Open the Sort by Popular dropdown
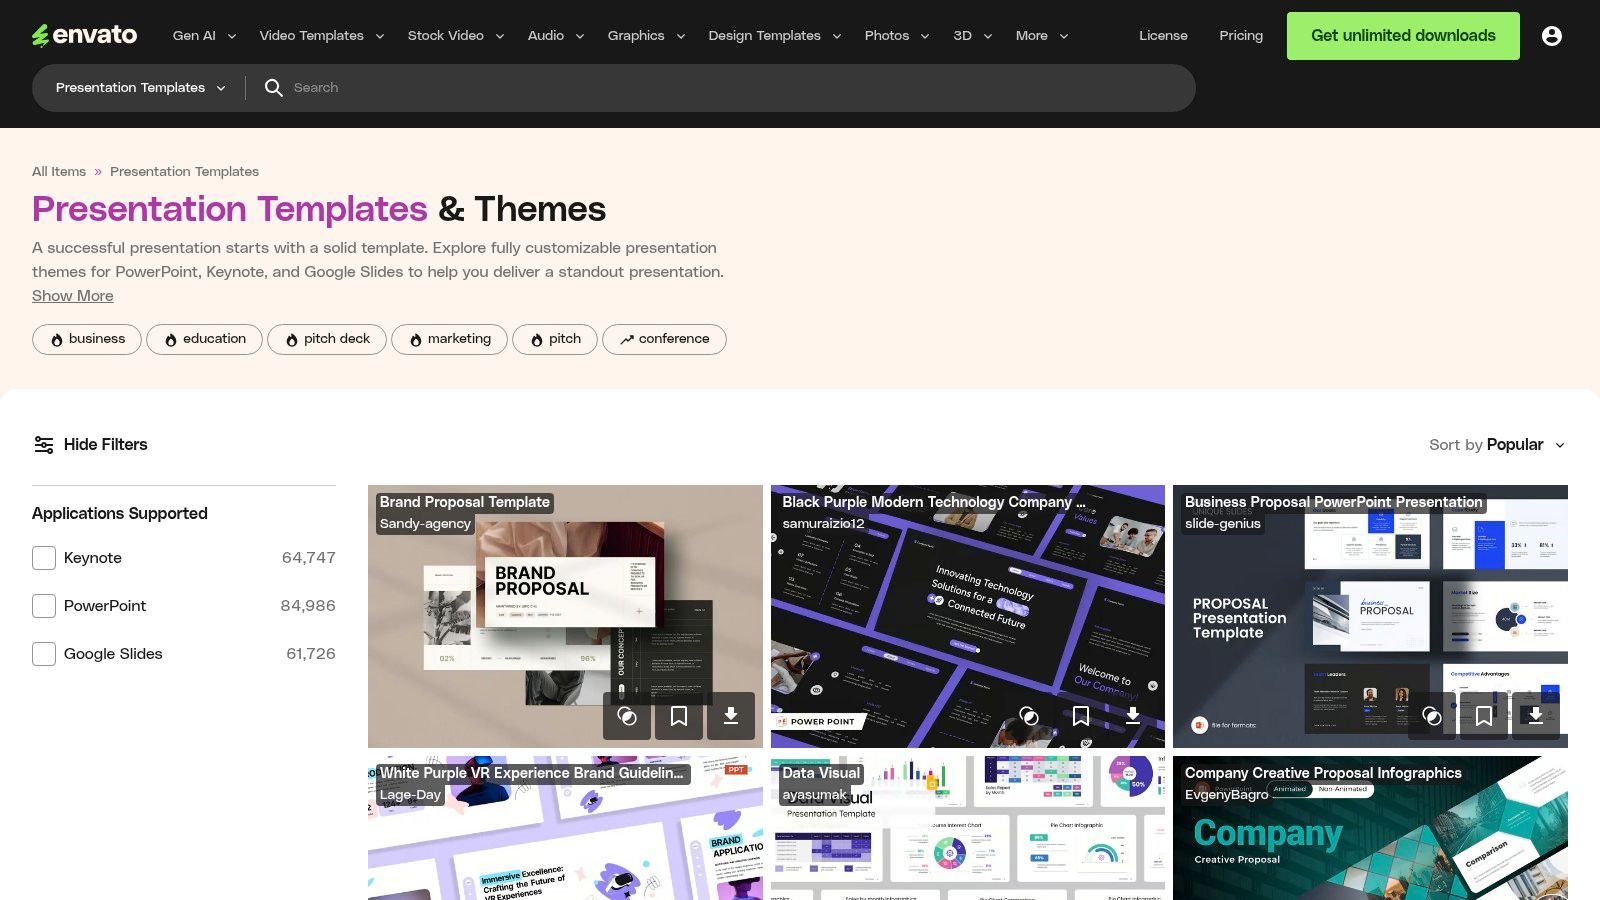Screen dimensions: 1600x900 click(1497, 445)
